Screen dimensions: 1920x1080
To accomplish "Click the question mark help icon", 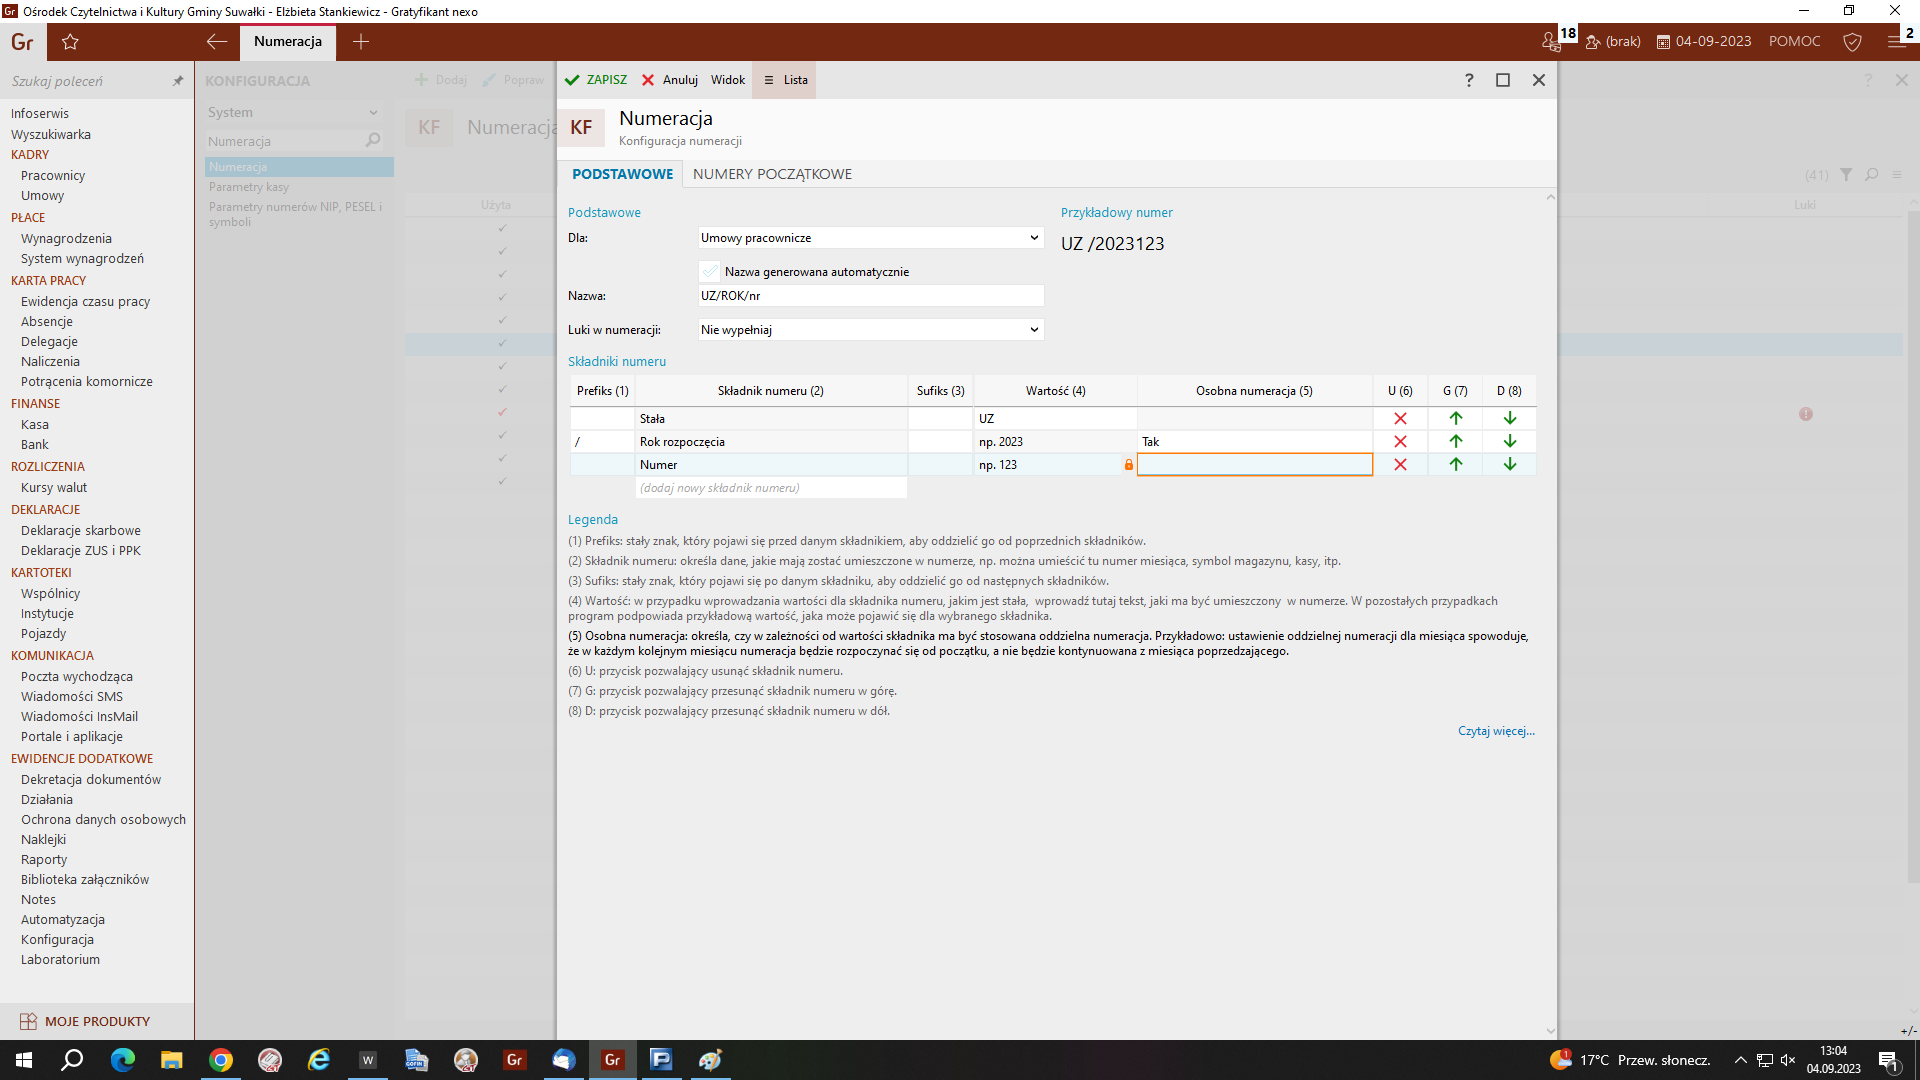I will pos(1468,80).
